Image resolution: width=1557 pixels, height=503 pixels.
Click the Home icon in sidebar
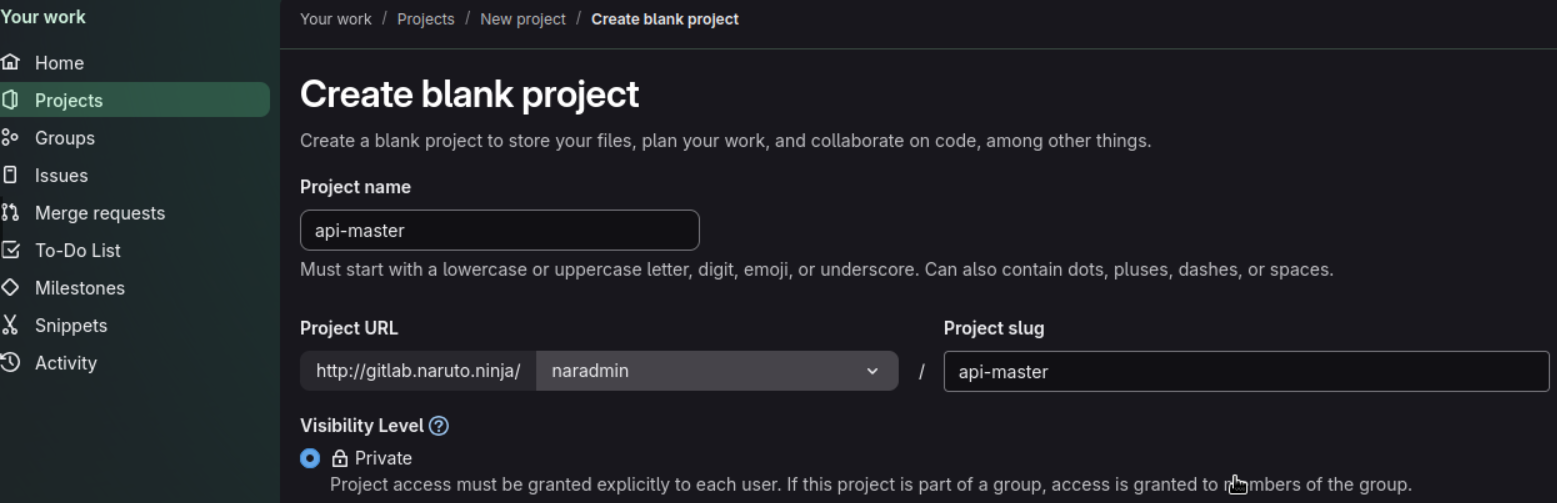(10, 63)
